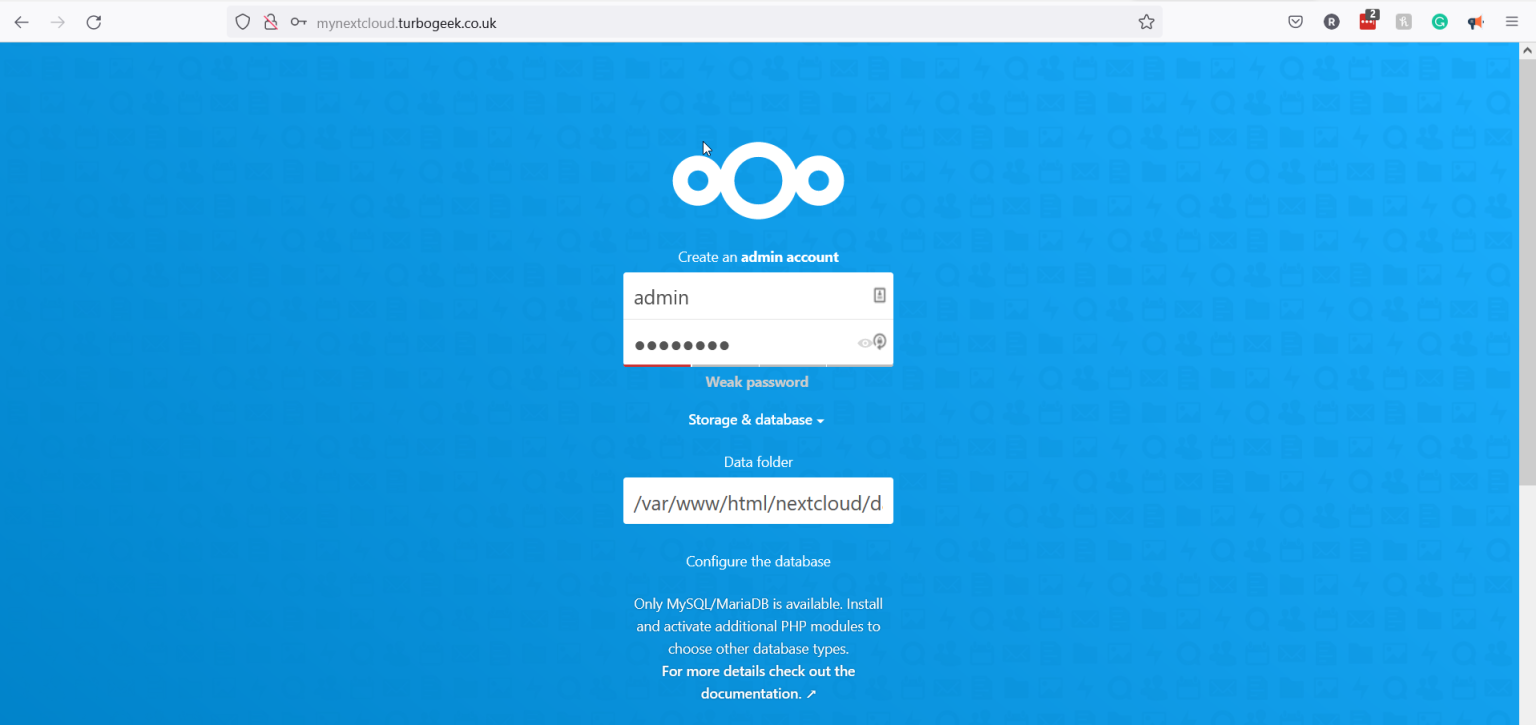Open the Firefox hamburger menu
The width and height of the screenshot is (1536, 725).
tap(1512, 22)
